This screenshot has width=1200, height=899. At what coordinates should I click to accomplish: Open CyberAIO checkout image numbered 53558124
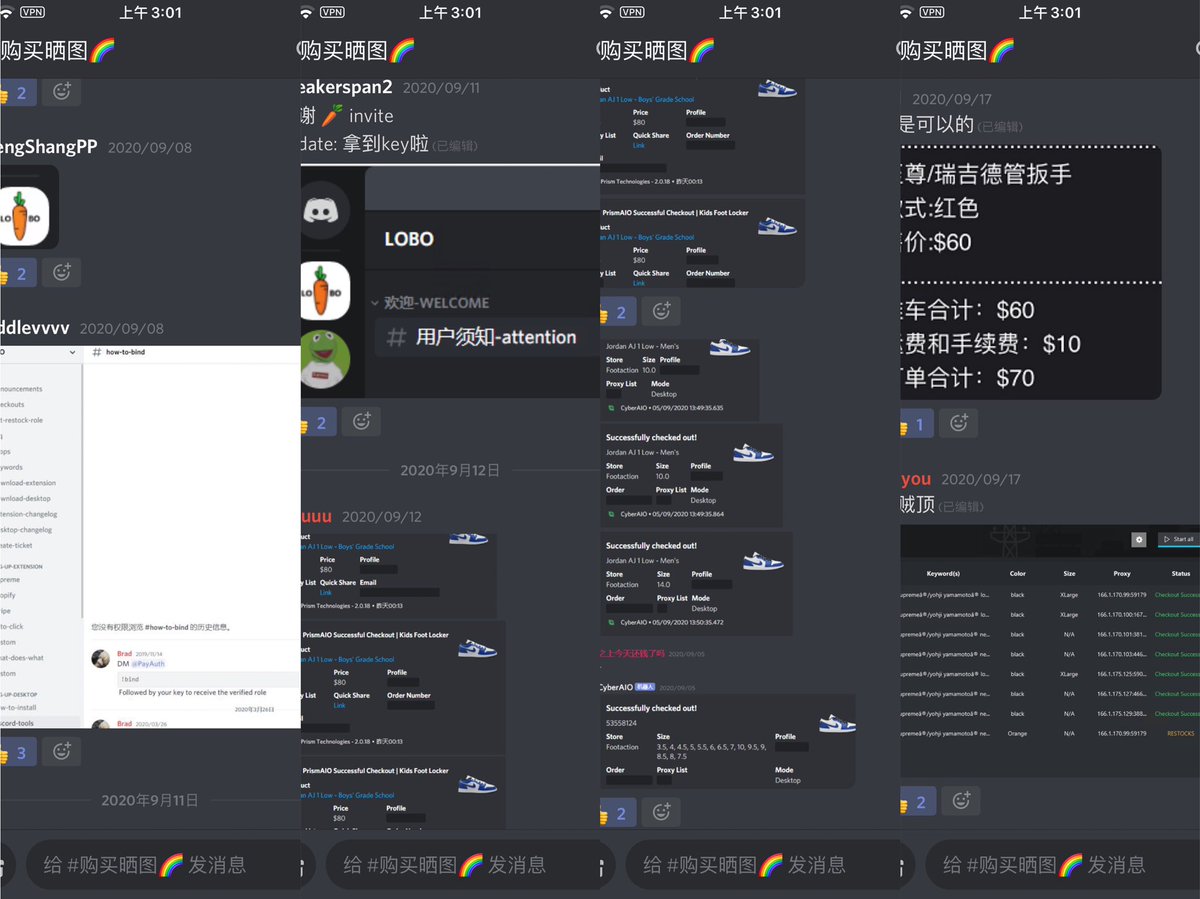click(x=727, y=743)
